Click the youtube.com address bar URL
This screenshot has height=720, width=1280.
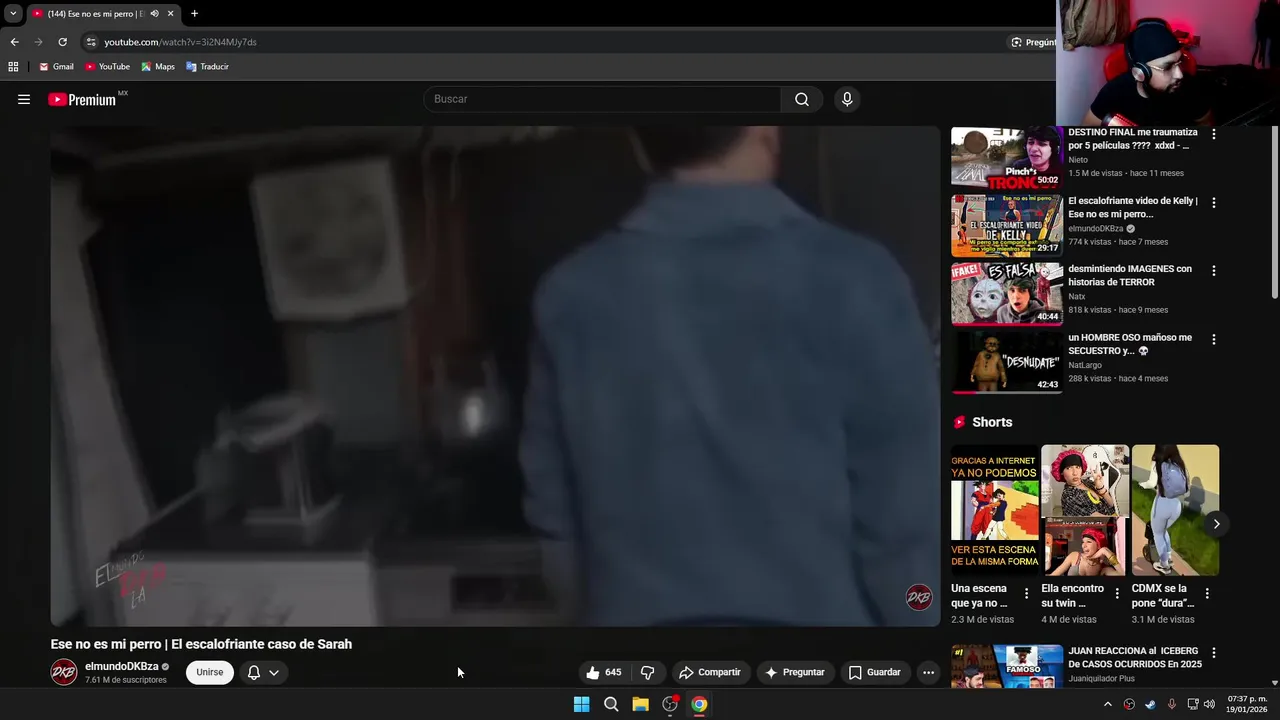180,42
